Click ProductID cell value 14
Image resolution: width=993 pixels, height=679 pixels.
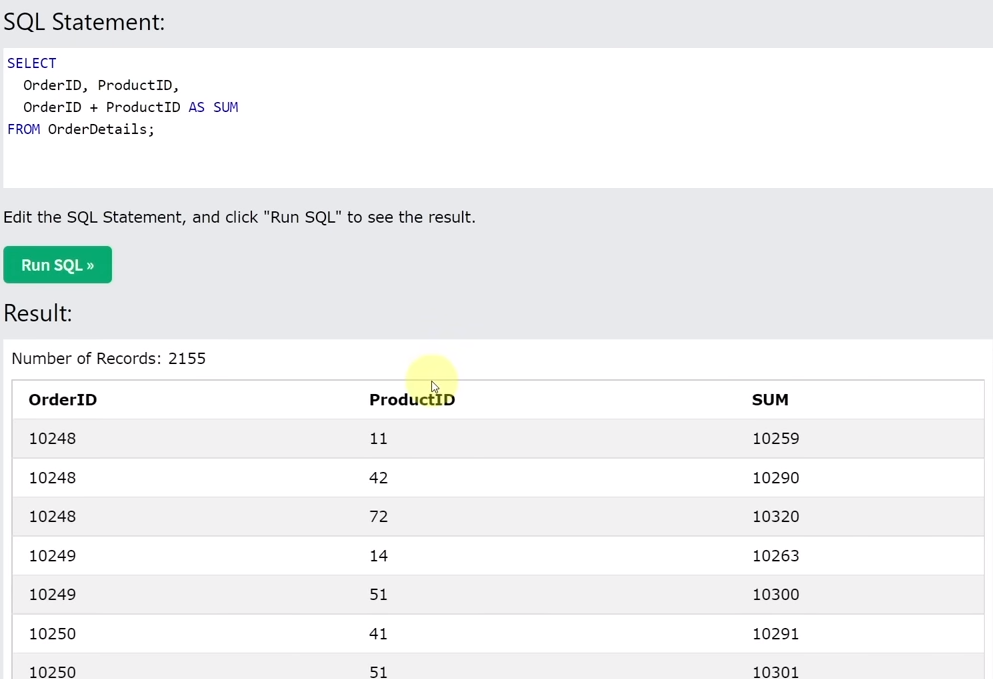[x=378, y=555]
